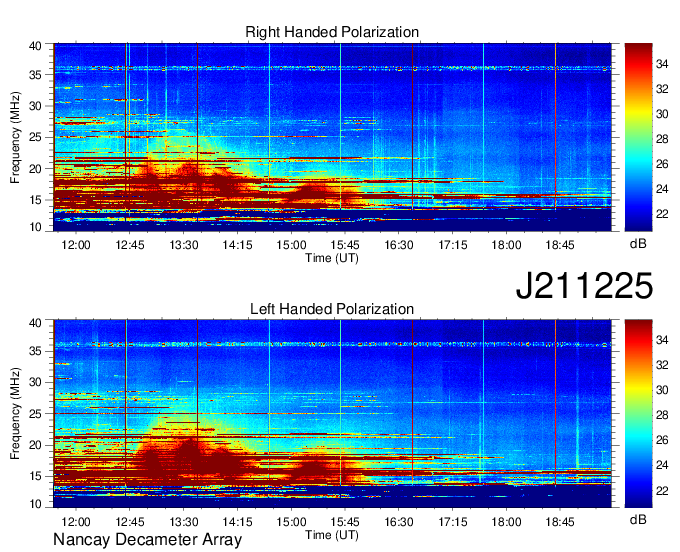Click the 22 dB tick on Left Handed colorbar
680x552 pixels.
tap(662, 490)
